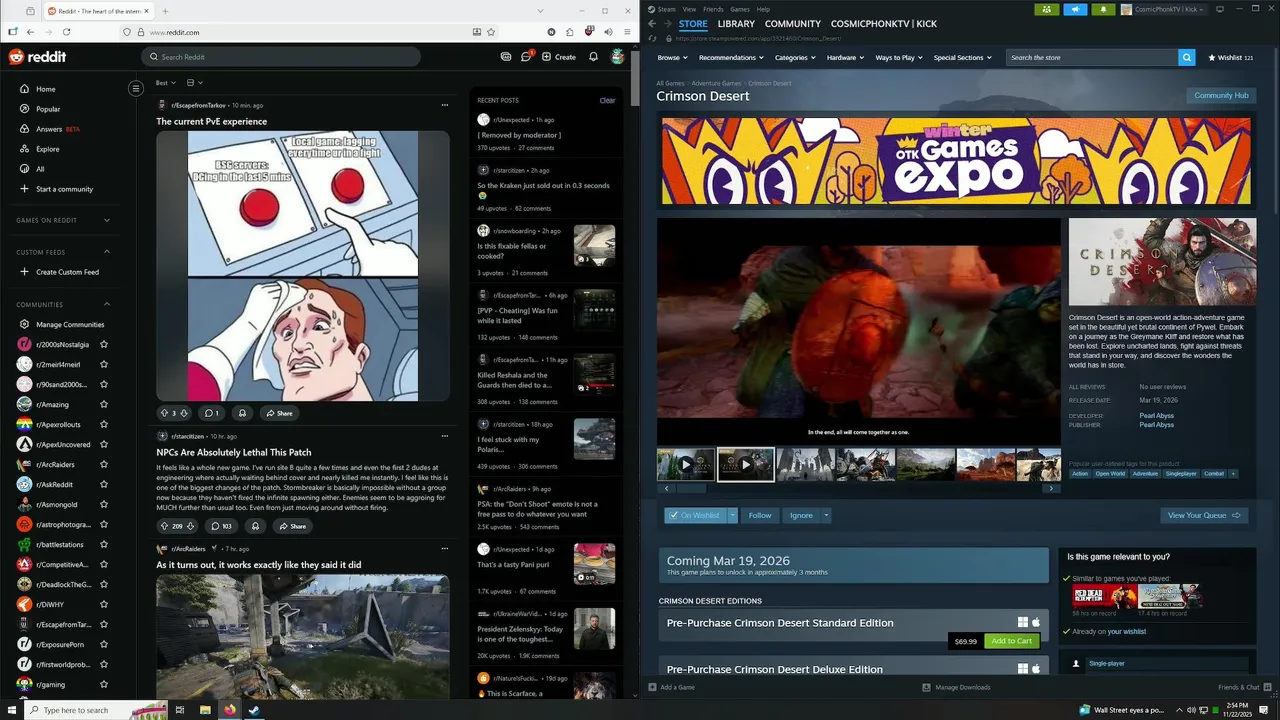Click the Search Reddit field
Viewport: 1280px width, 720px height.
pos(281,57)
